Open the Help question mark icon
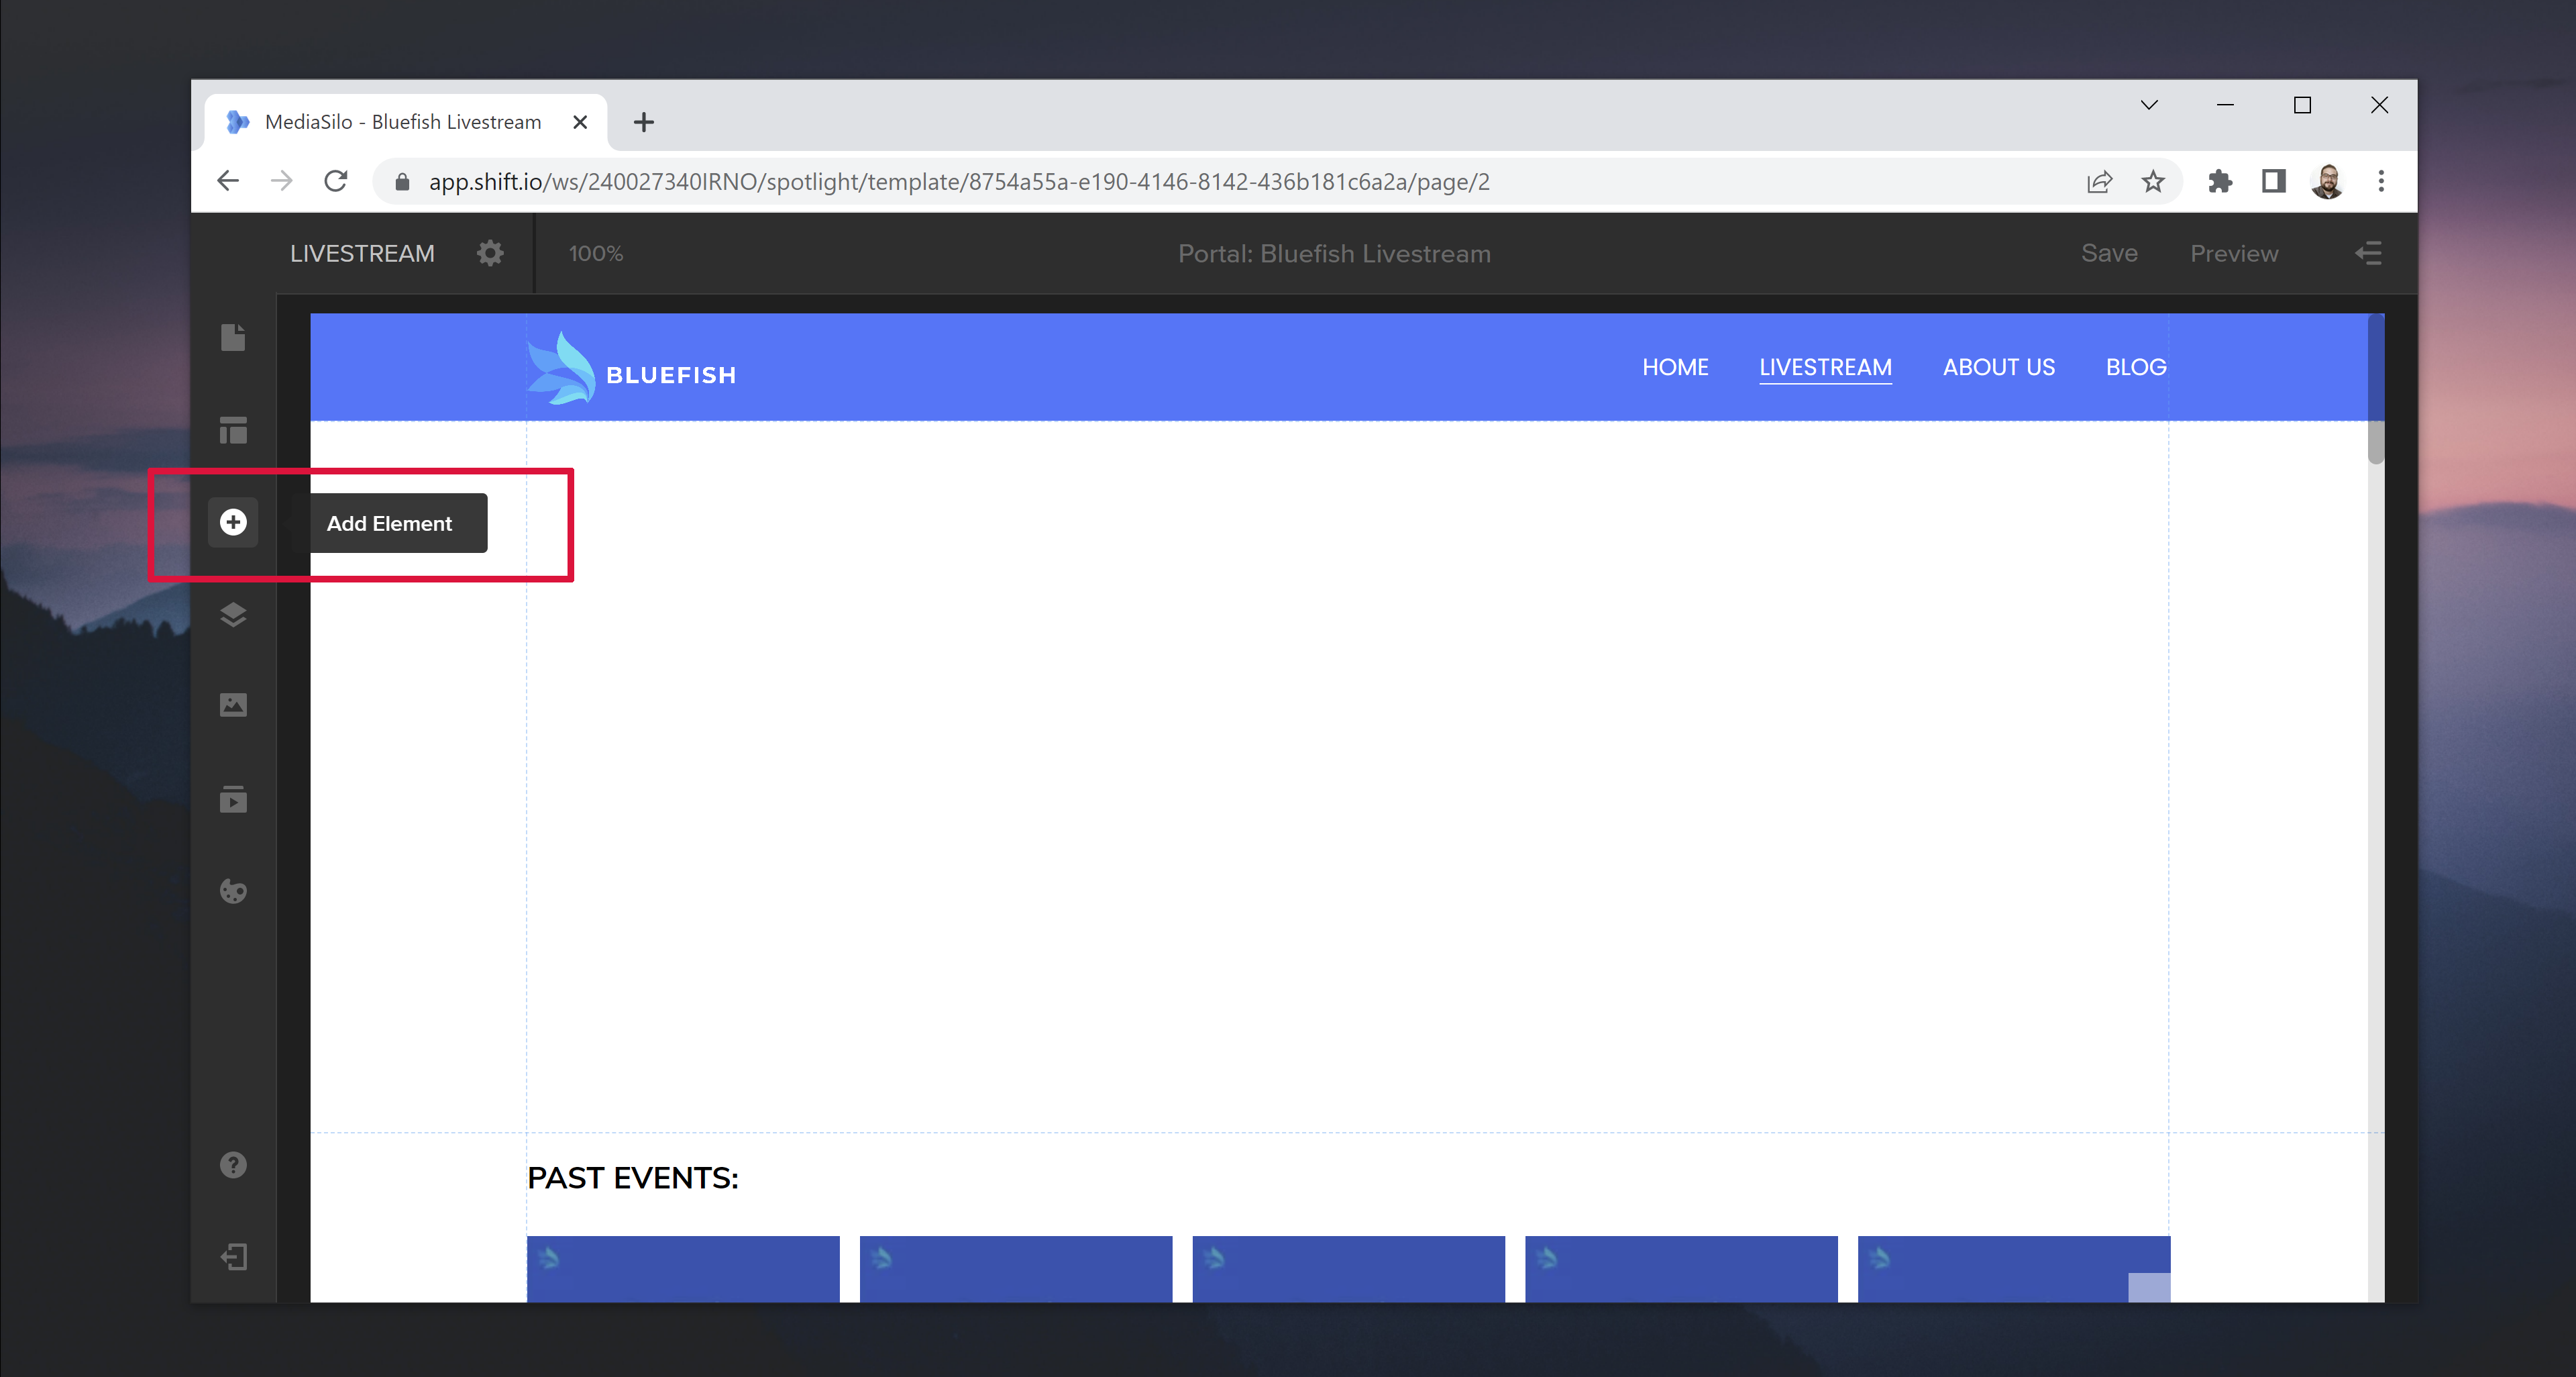The width and height of the screenshot is (2576, 1377). (233, 1165)
